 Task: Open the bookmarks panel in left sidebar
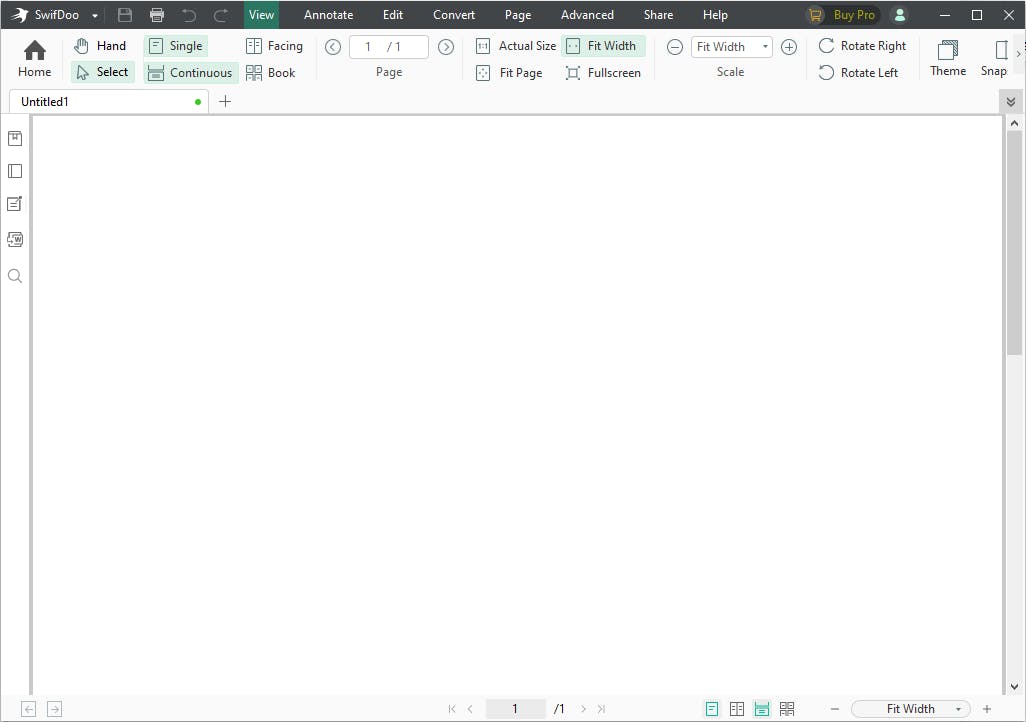click(x=15, y=138)
